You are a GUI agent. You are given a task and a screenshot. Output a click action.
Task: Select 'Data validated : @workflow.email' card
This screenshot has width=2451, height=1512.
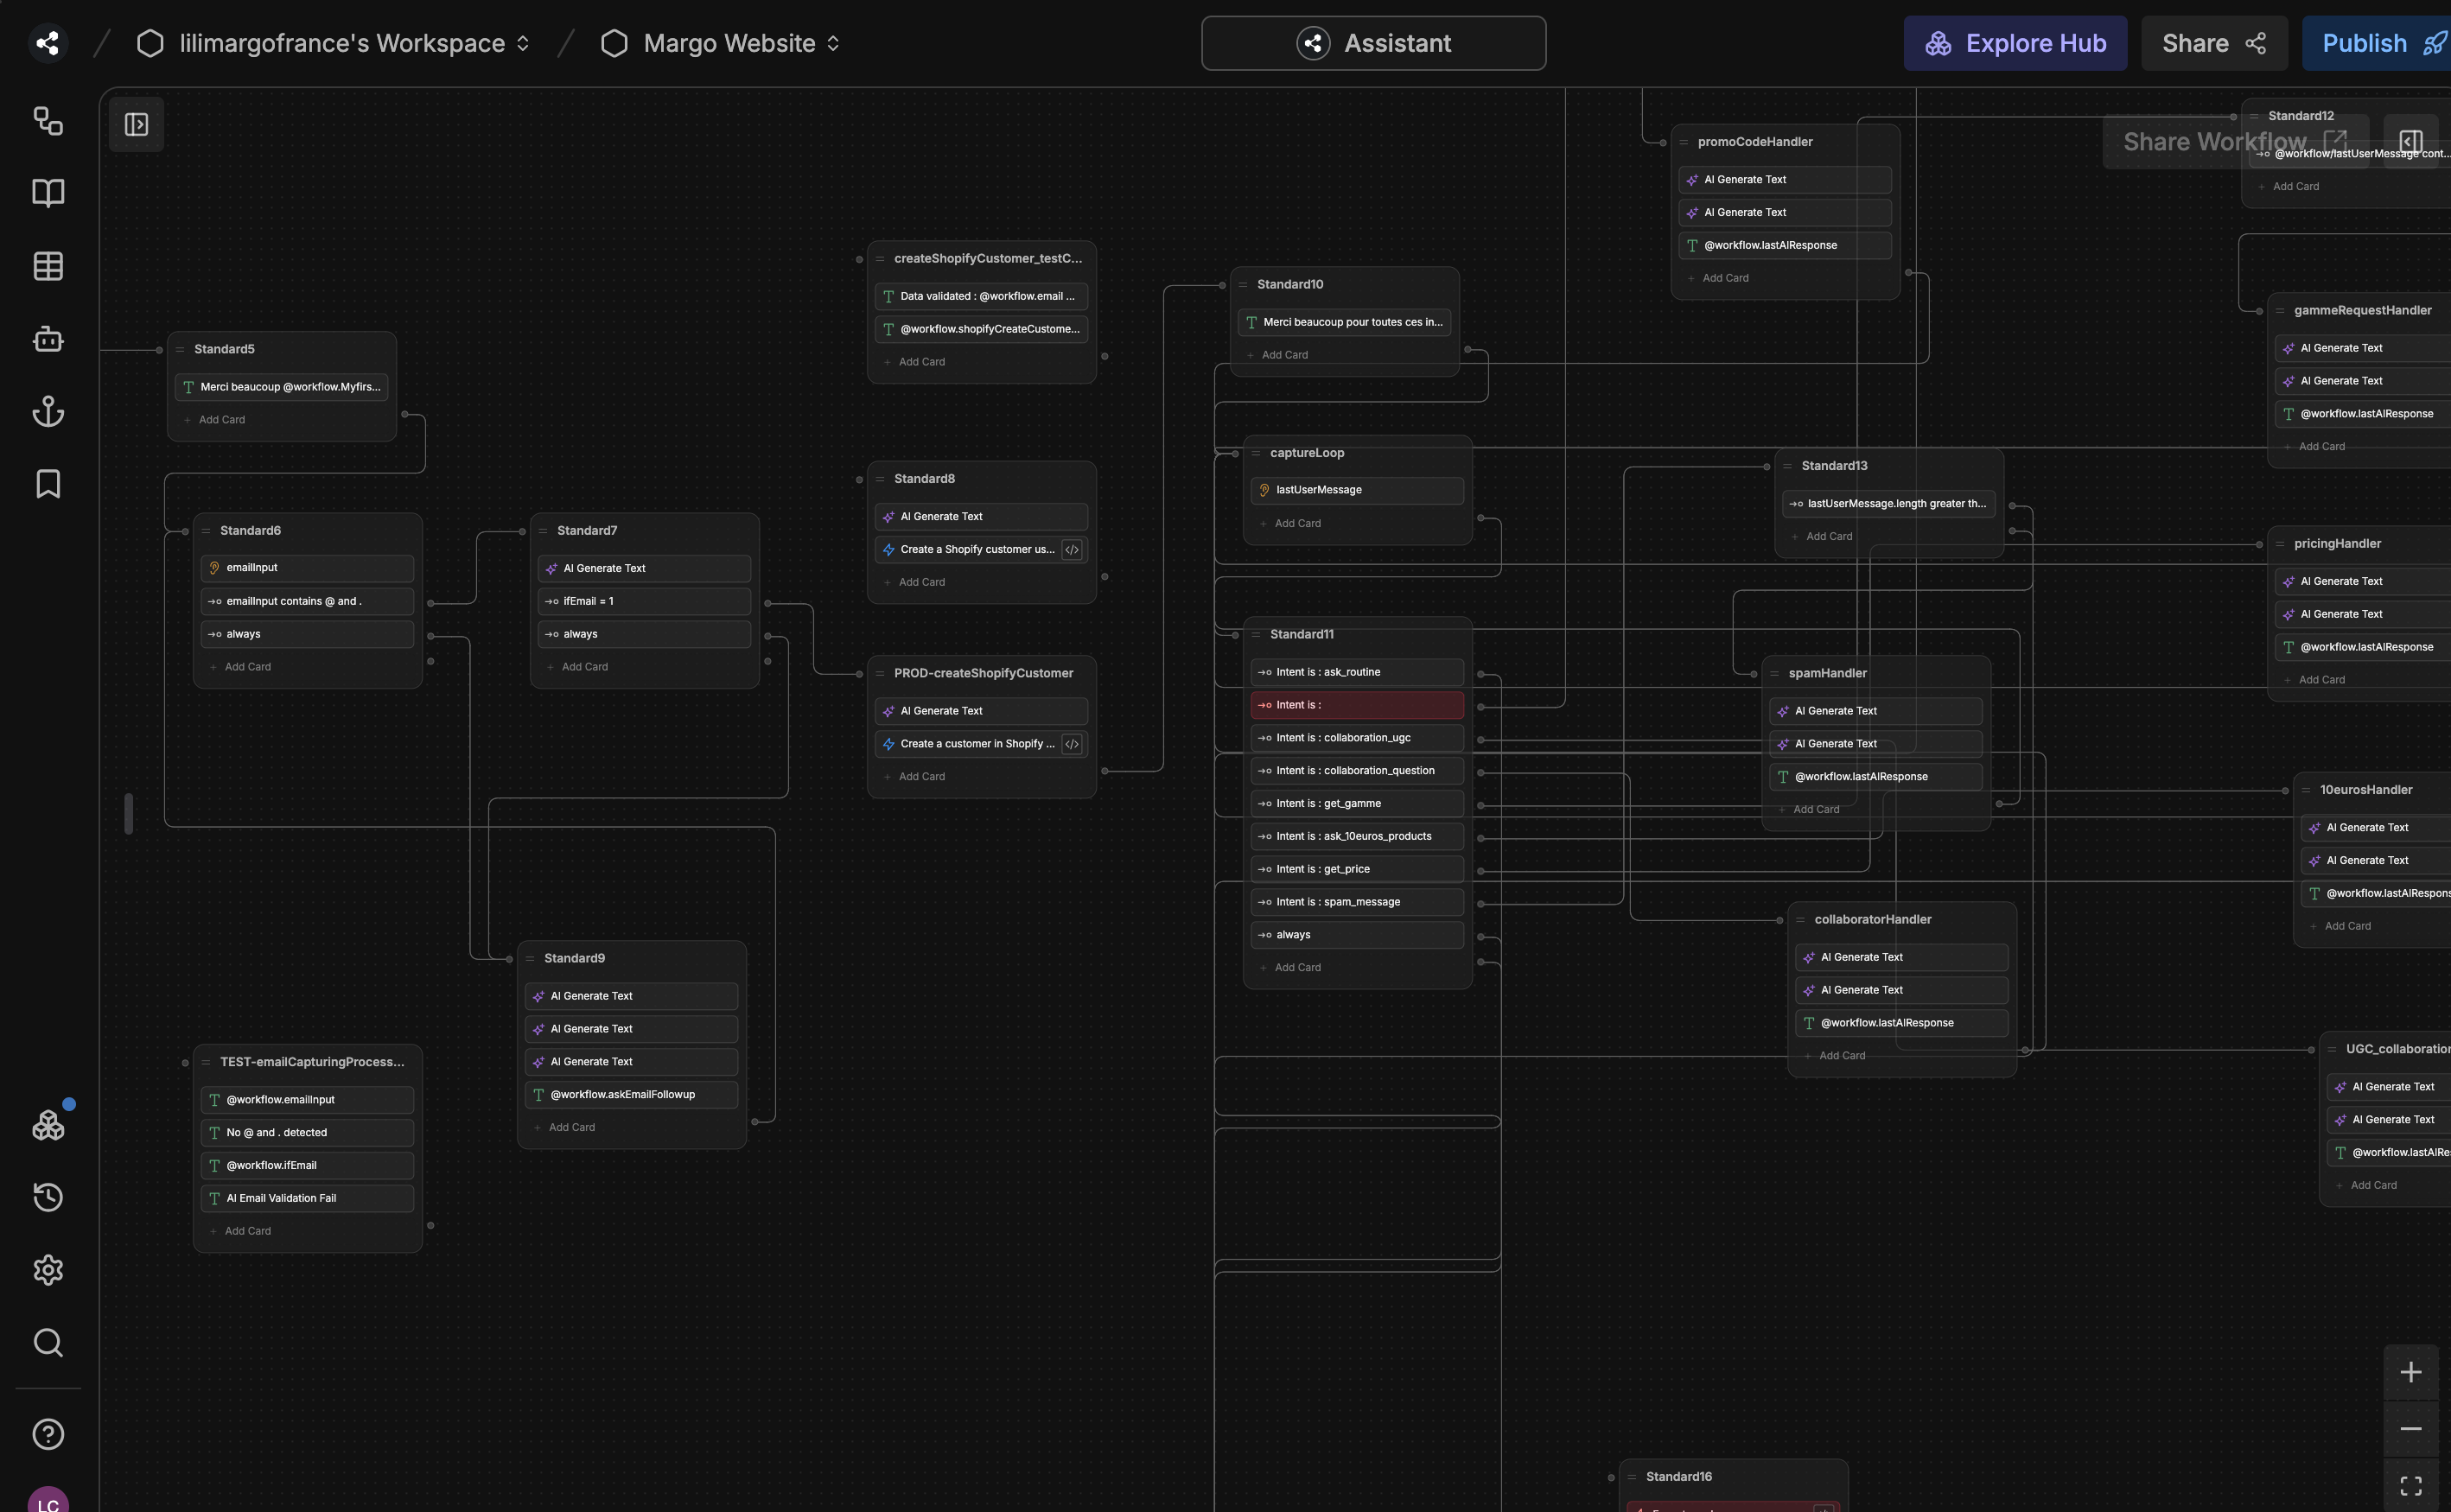982,296
